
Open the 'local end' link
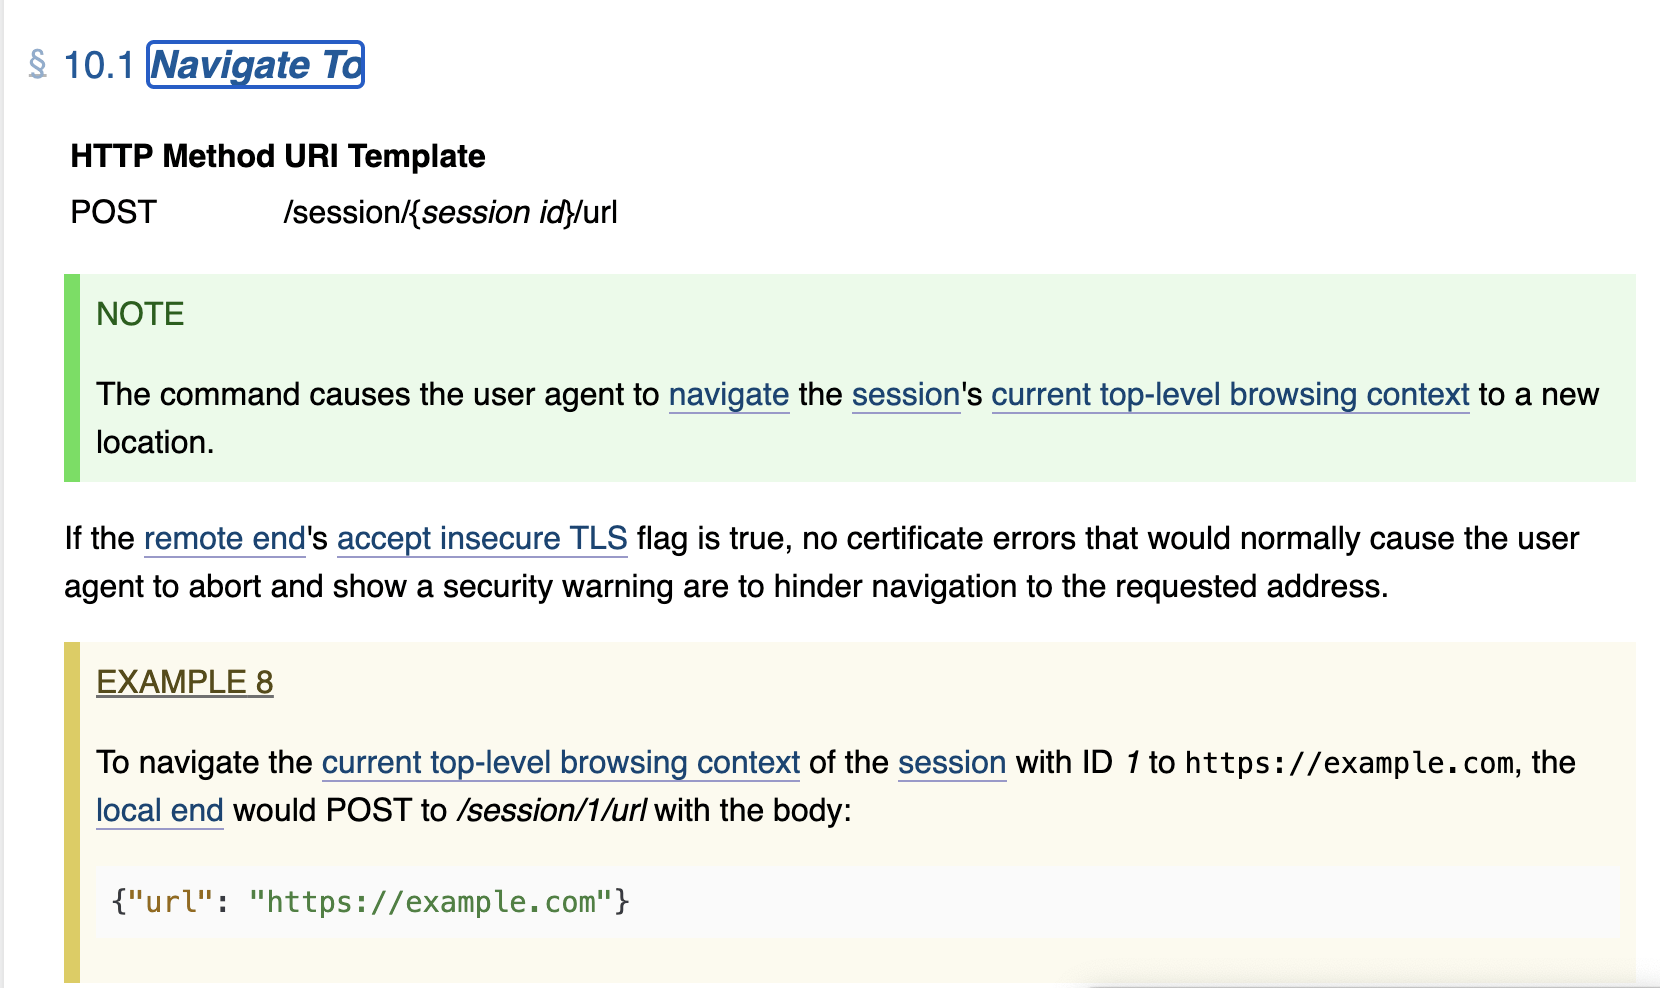pos(160,811)
